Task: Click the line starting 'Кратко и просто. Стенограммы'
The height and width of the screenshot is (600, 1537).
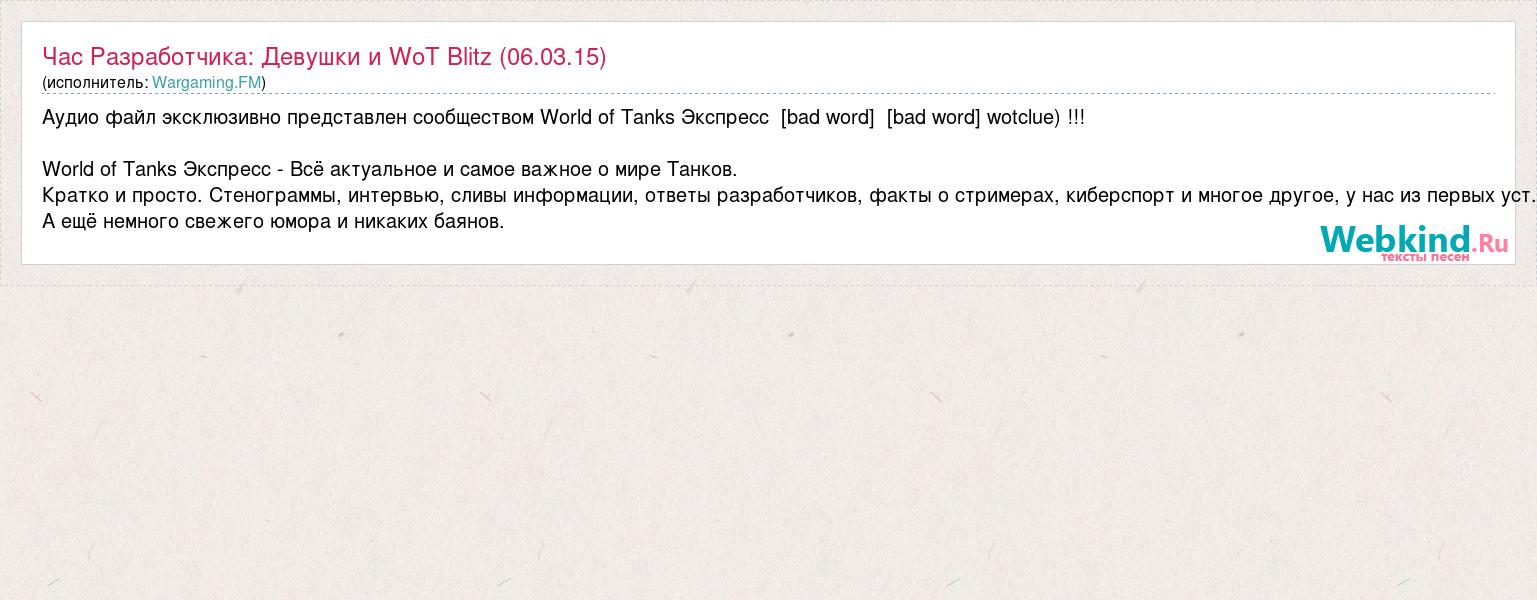Action: [x=788, y=195]
